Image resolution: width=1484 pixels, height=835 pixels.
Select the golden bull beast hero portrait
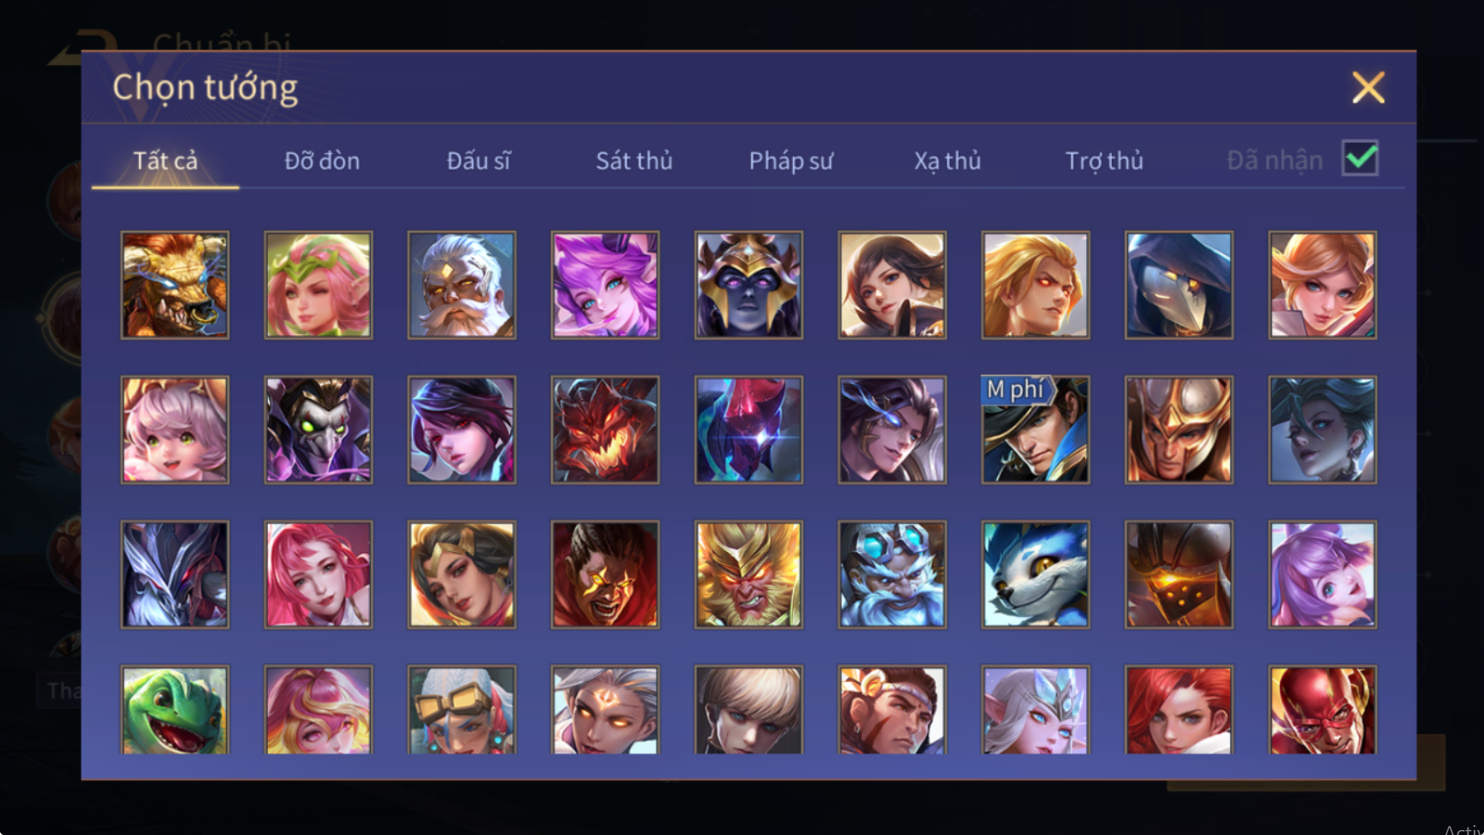click(175, 285)
